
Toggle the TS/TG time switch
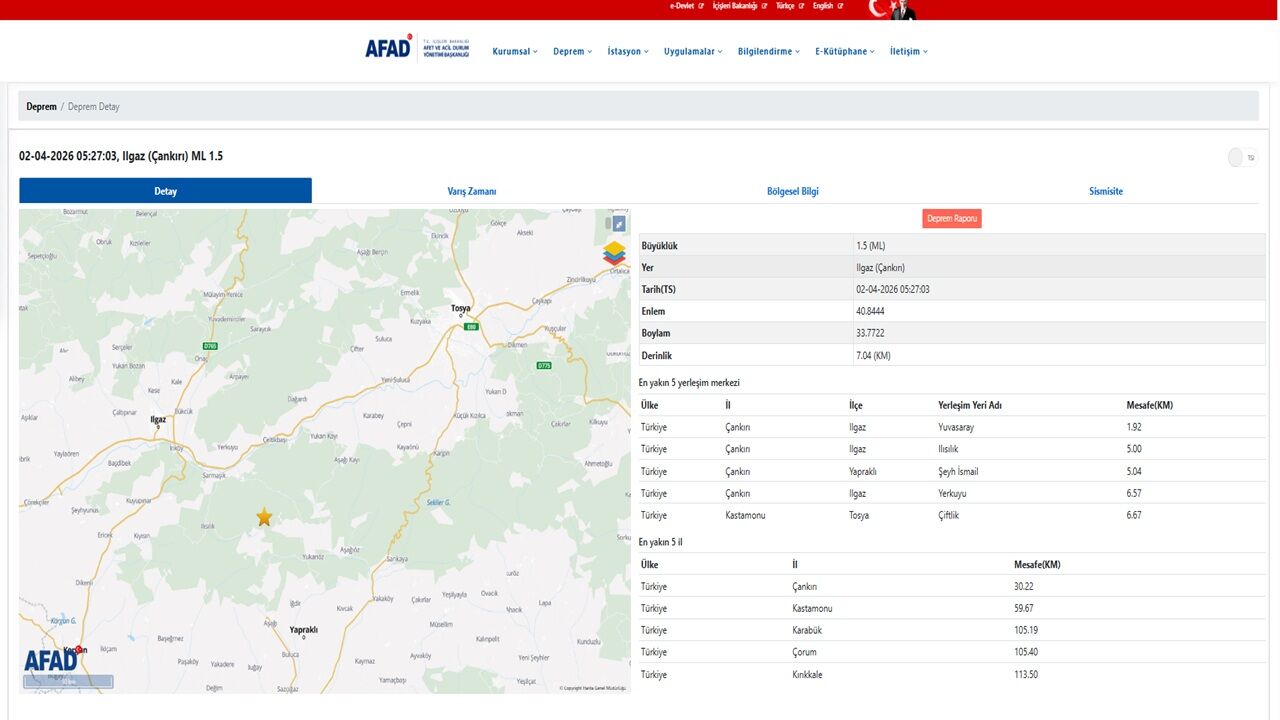pos(1238,157)
